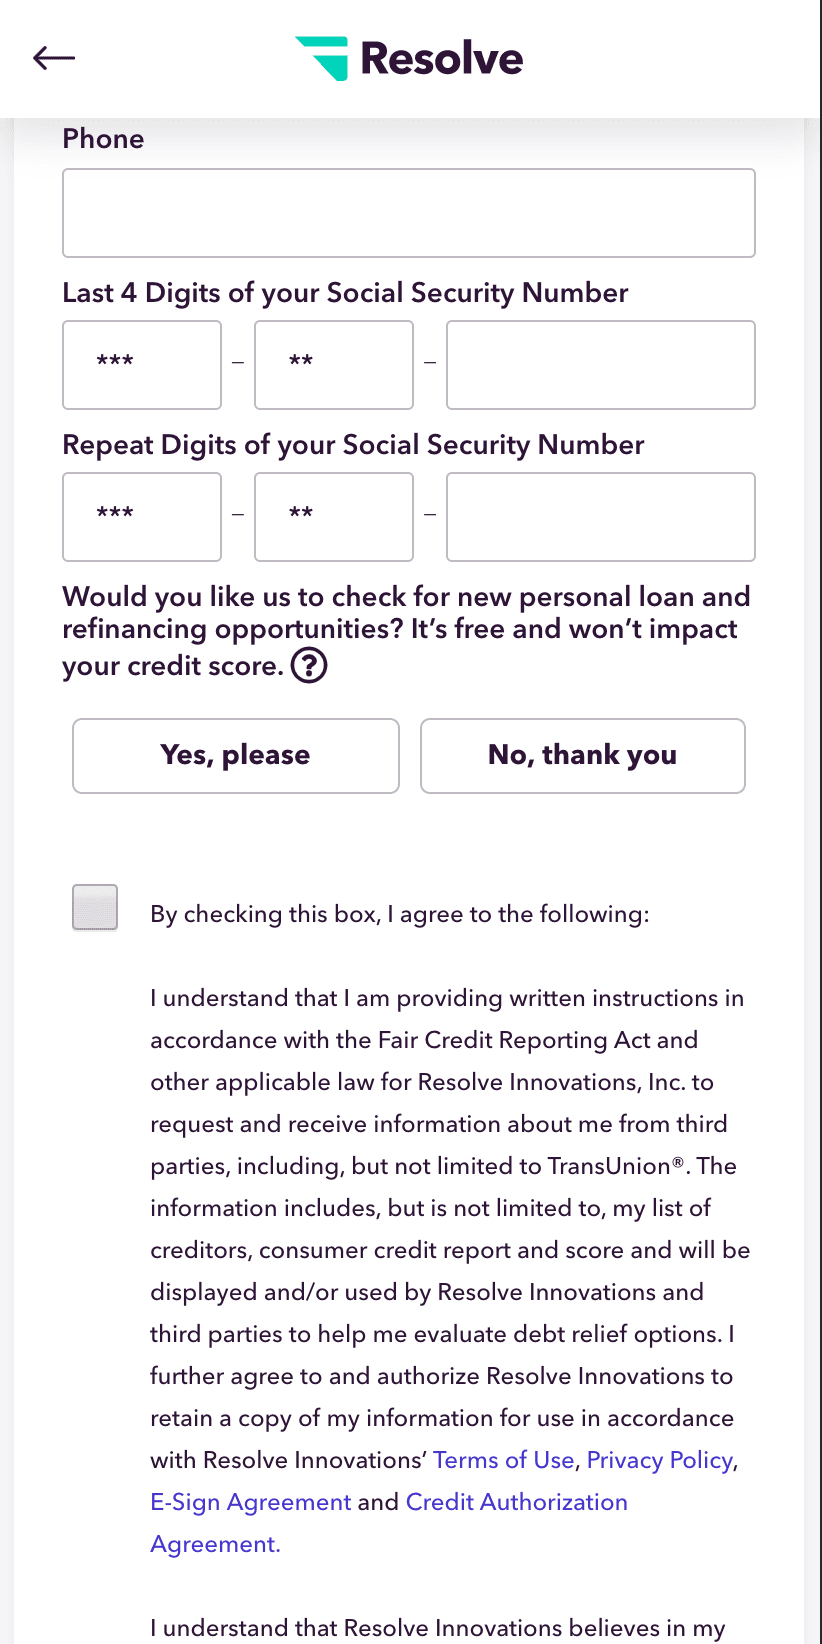Go back using the arrow icon
Image resolution: width=822 pixels, height=1644 pixels.
click(x=54, y=58)
